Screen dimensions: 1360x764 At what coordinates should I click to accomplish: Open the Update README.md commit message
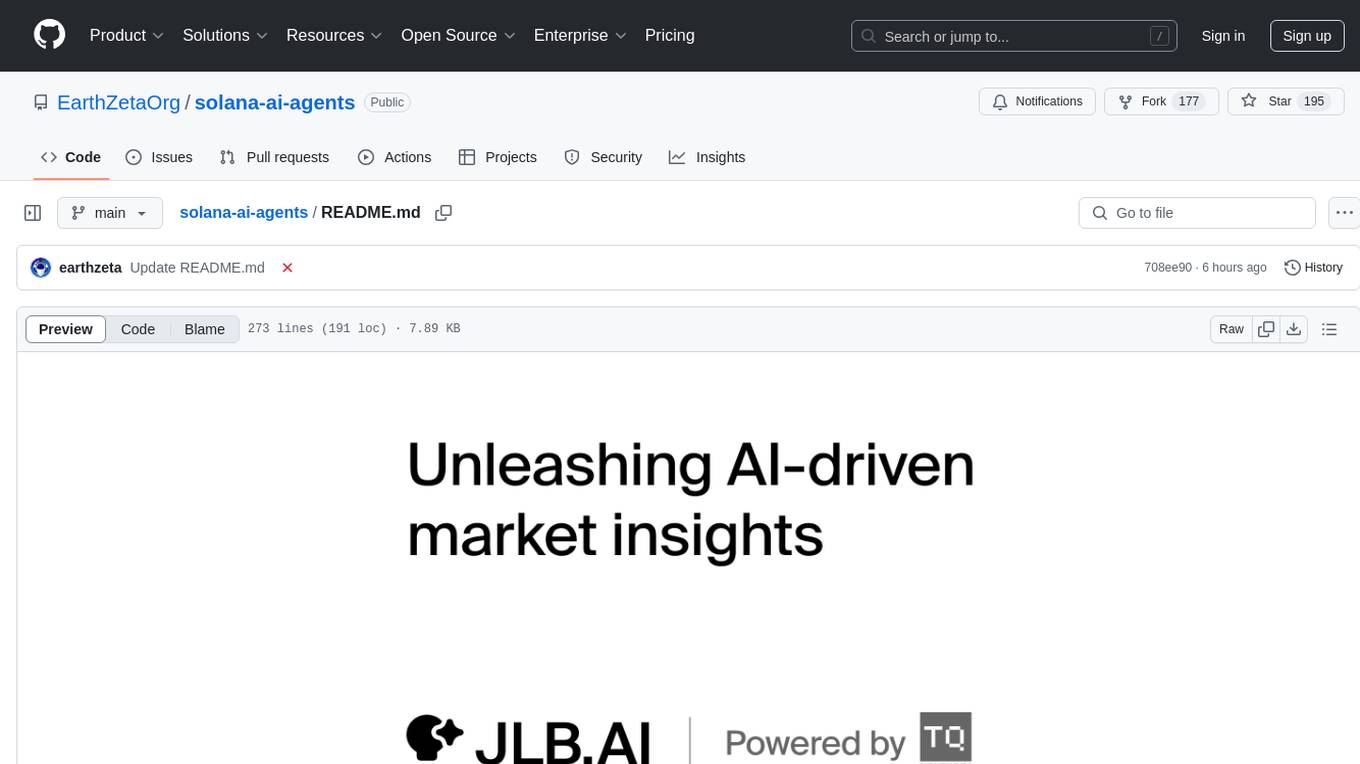pyautogui.click(x=197, y=268)
